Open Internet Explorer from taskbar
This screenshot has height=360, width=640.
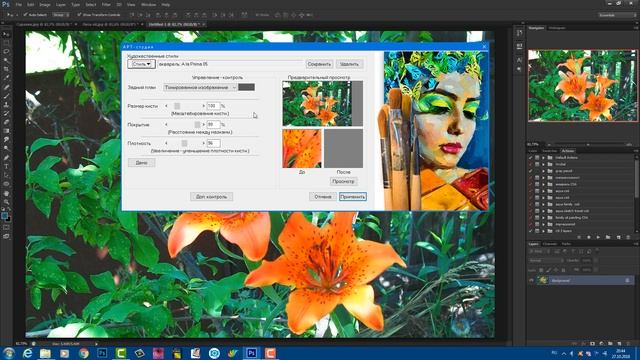(27, 353)
